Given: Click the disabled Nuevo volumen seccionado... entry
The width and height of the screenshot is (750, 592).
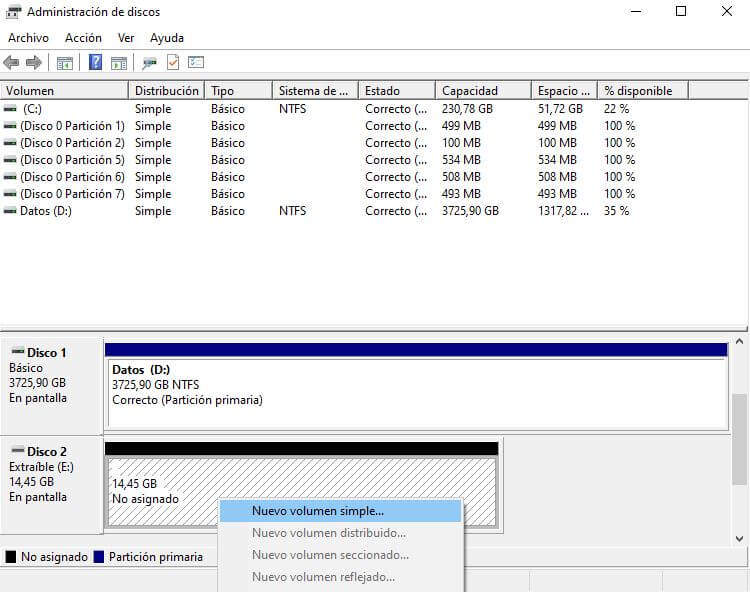Looking at the screenshot, I should click(341, 555).
